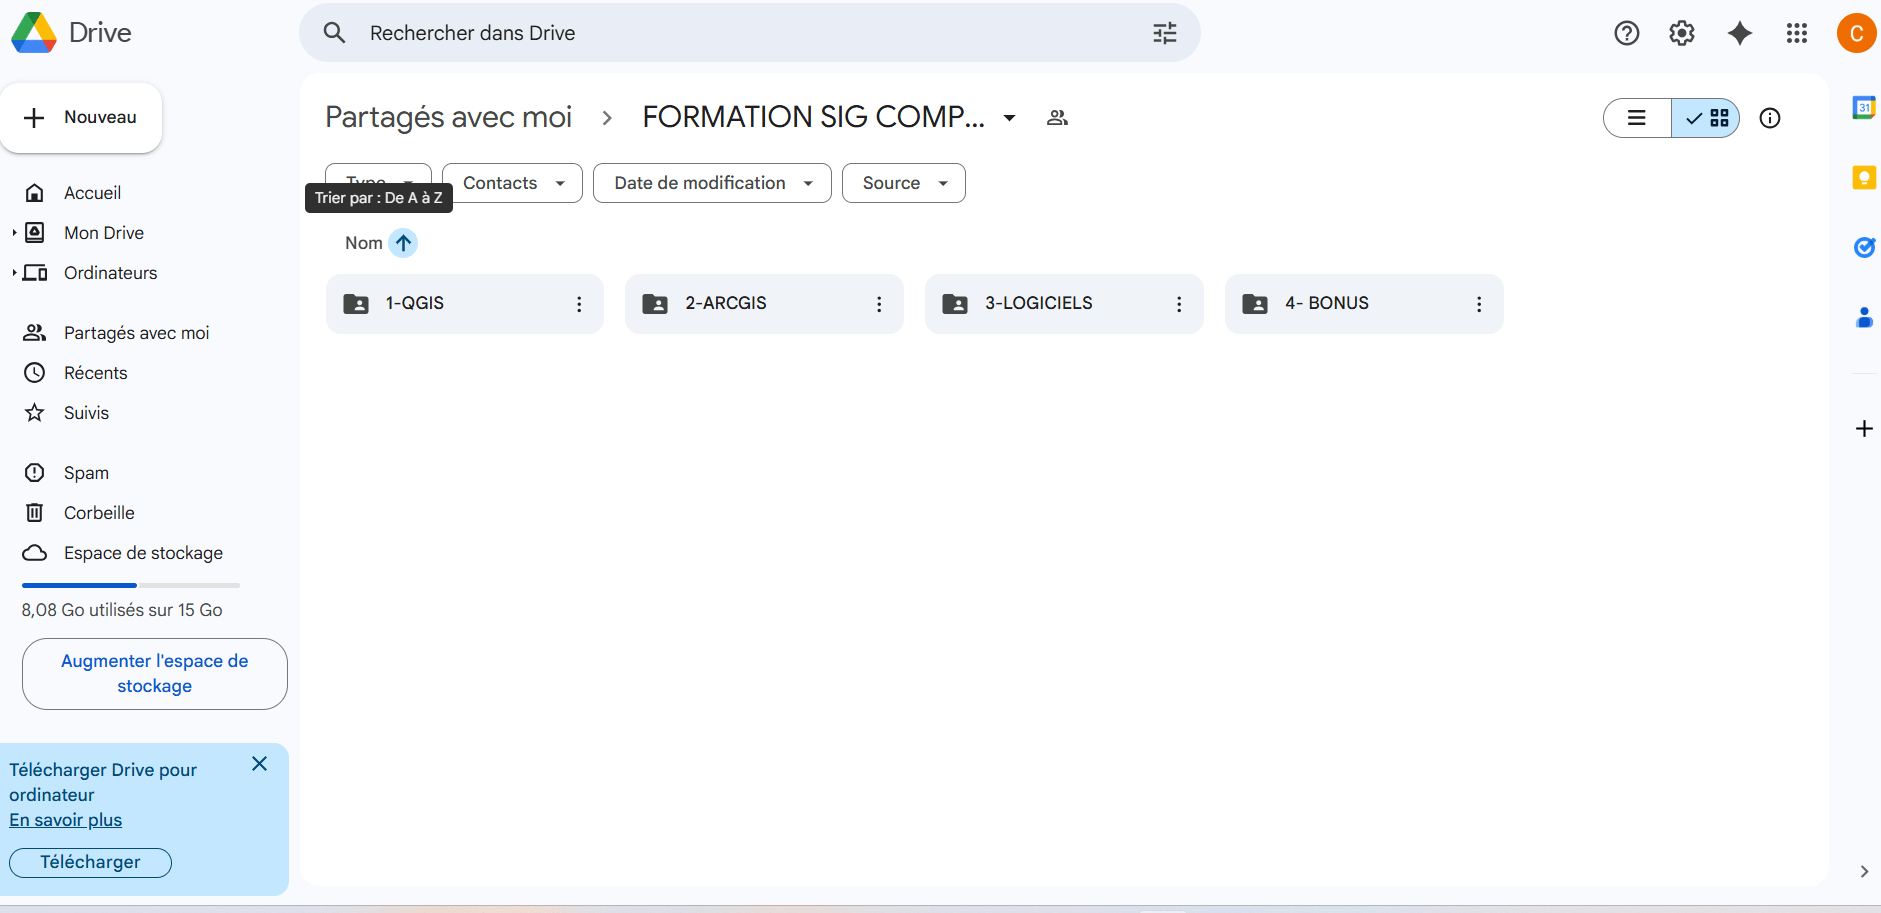Open Drive settings gear

point(1682,33)
